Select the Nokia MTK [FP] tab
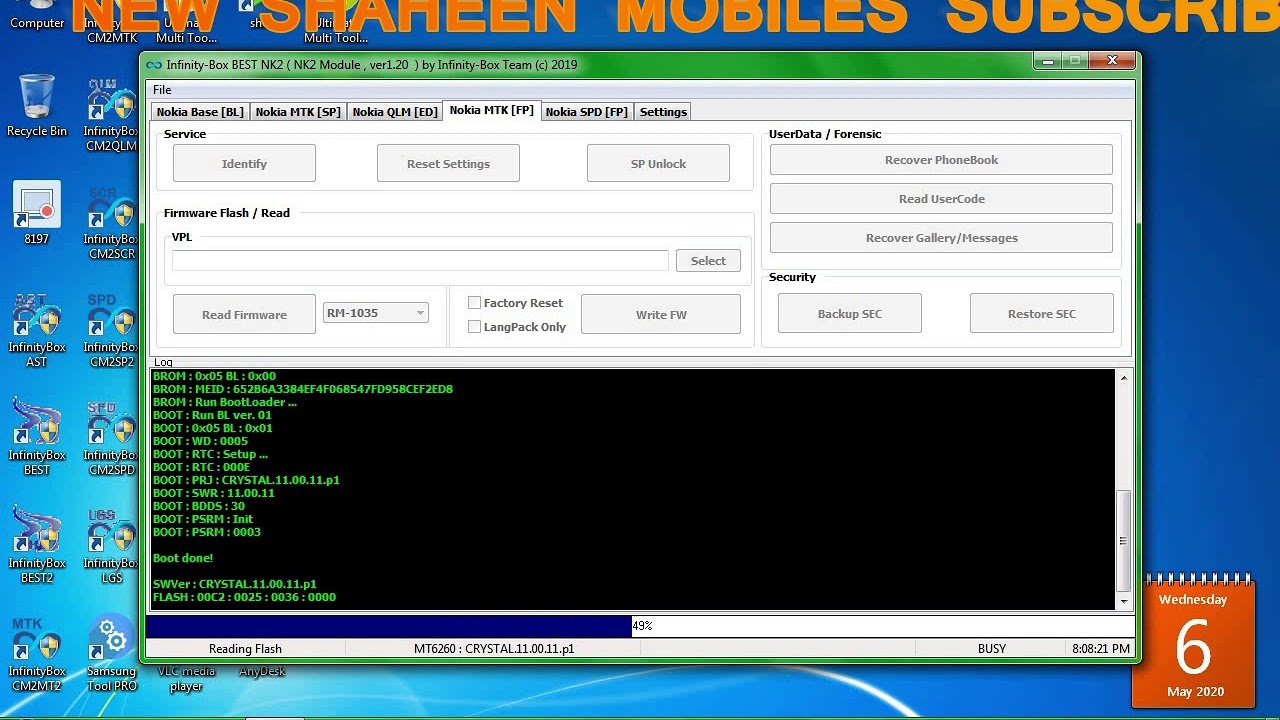 pyautogui.click(x=491, y=110)
